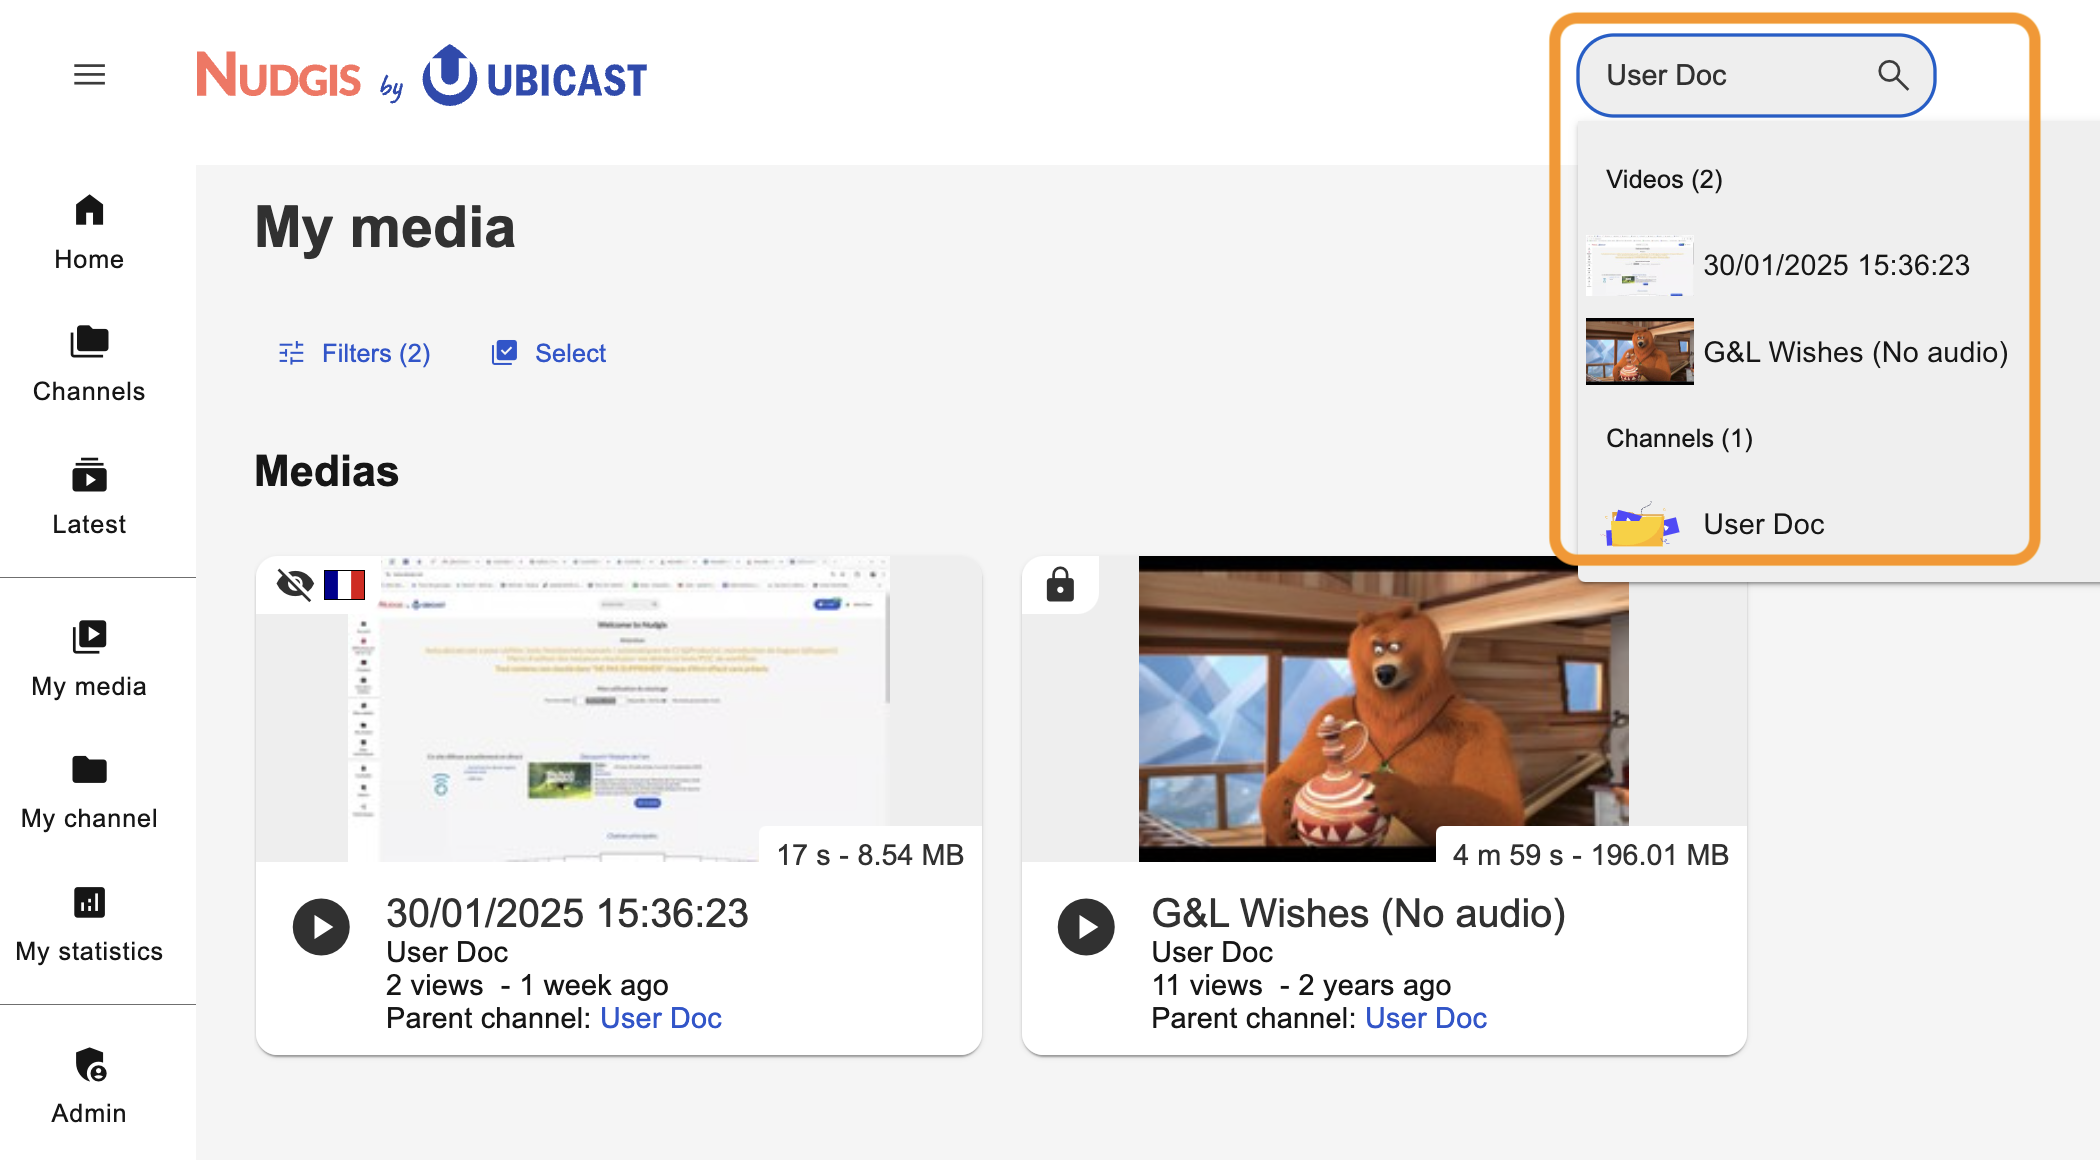This screenshot has width=2100, height=1160.
Task: Click the bear thumbnail in search results
Action: [1640, 352]
